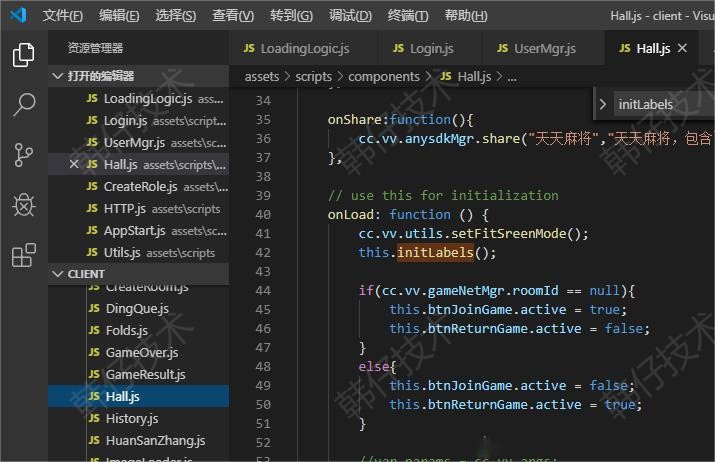Image resolution: width=715 pixels, height=462 pixels.
Task: Open the 编辑(E) menu
Action: coord(119,16)
